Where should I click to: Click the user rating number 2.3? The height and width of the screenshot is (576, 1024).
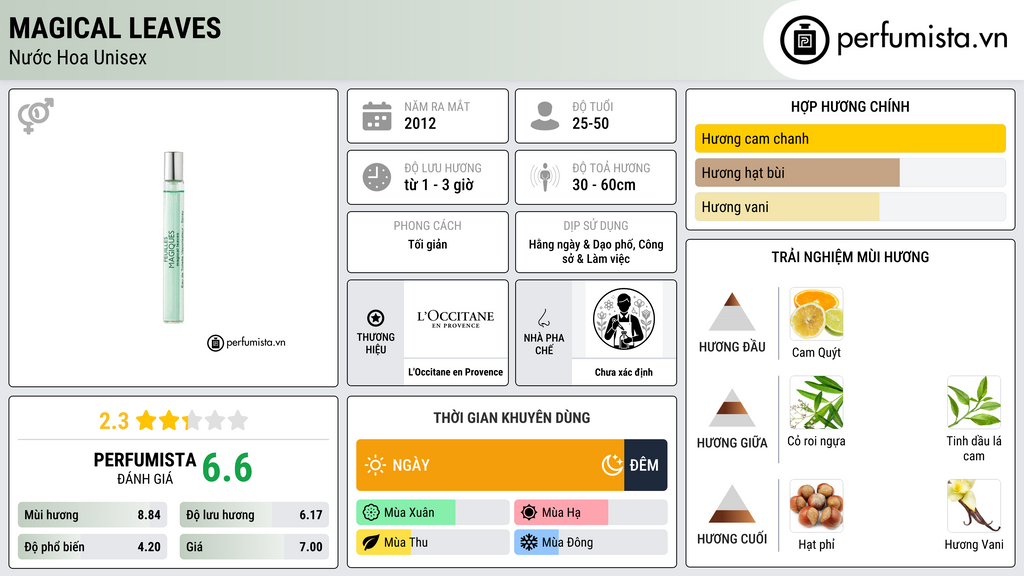click(114, 421)
